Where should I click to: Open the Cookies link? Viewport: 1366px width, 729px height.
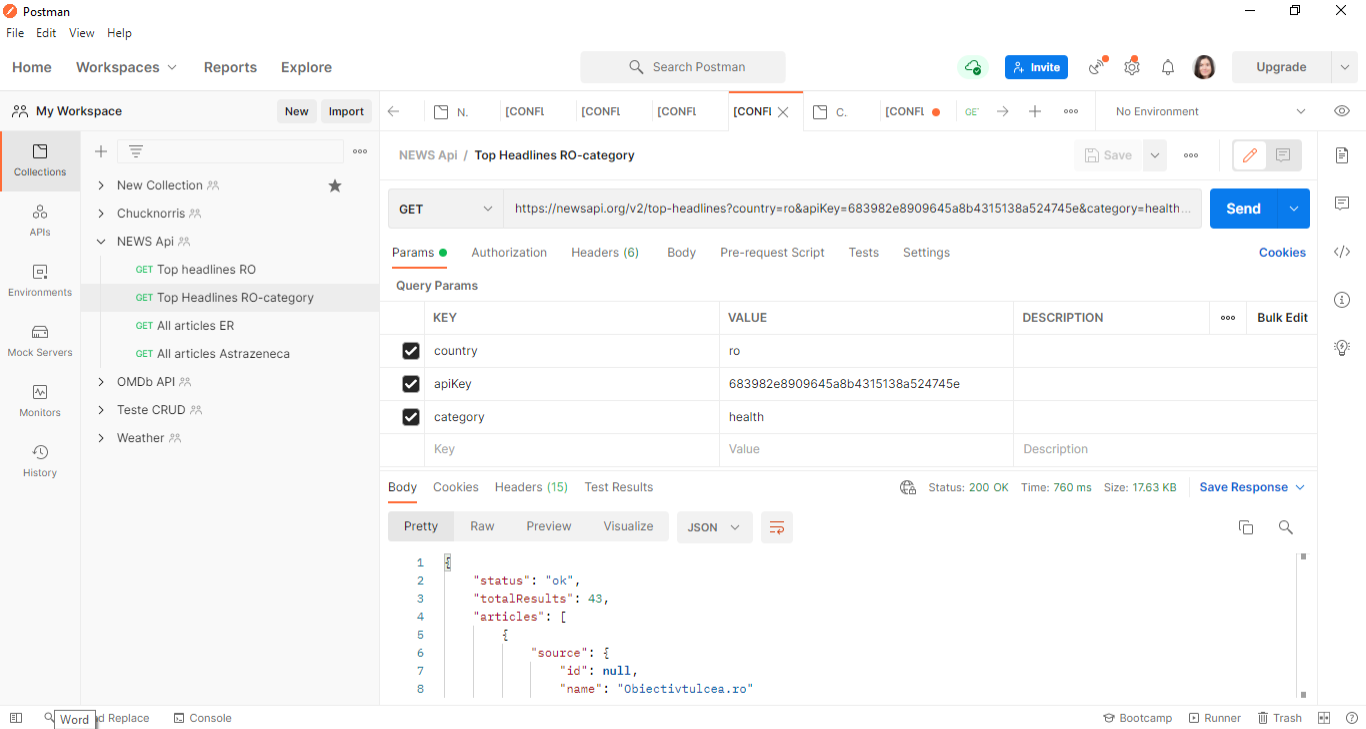point(1282,252)
